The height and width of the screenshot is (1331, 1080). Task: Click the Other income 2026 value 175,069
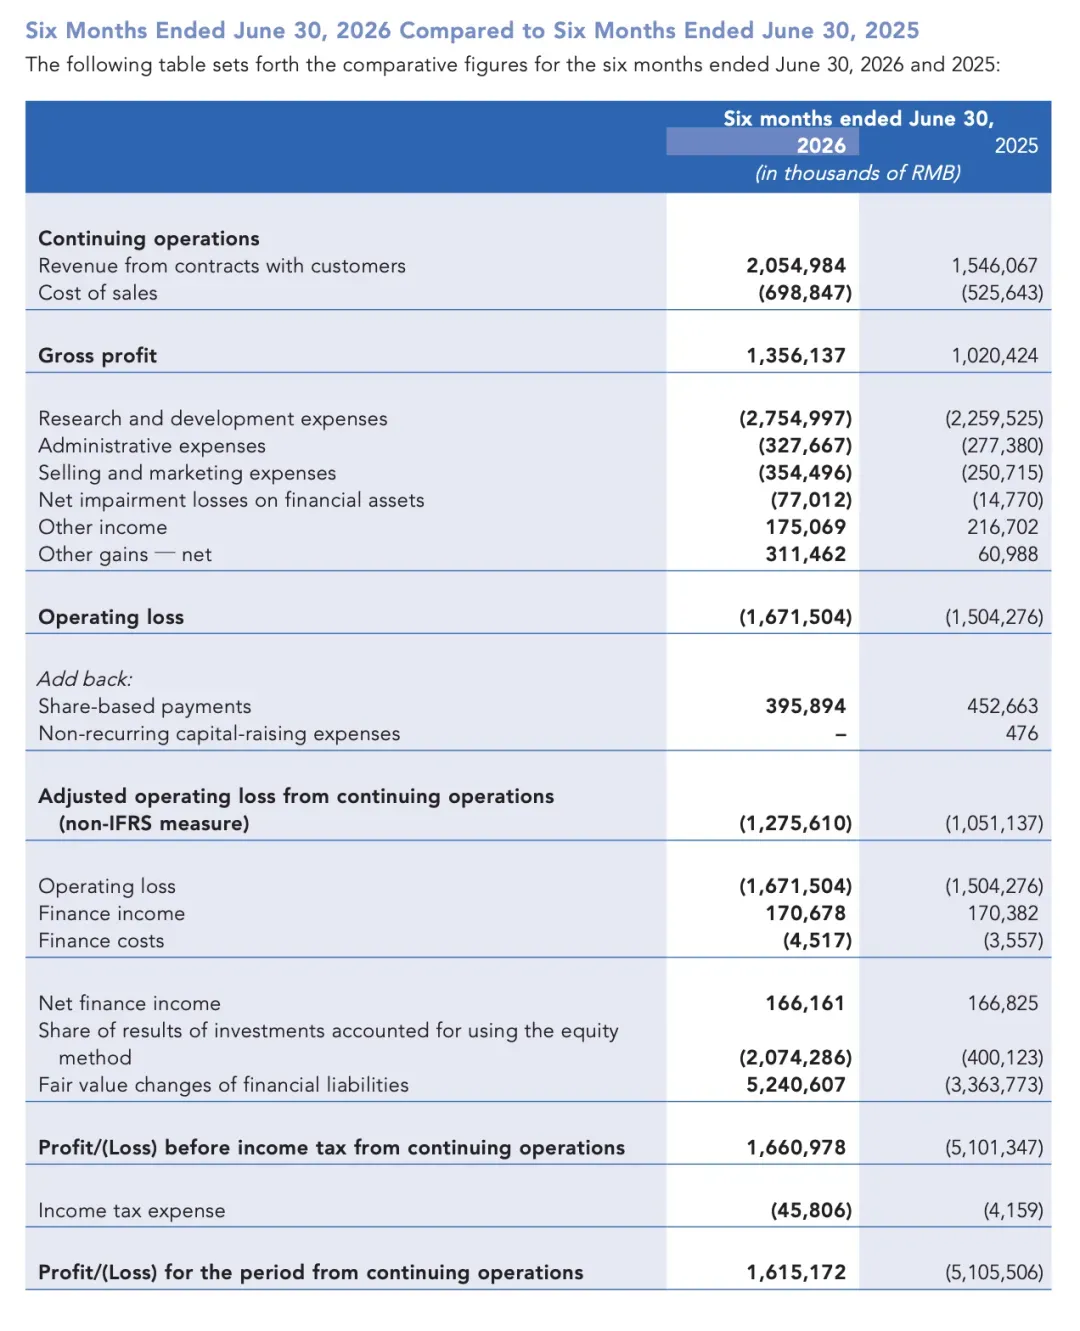pyautogui.click(x=806, y=527)
